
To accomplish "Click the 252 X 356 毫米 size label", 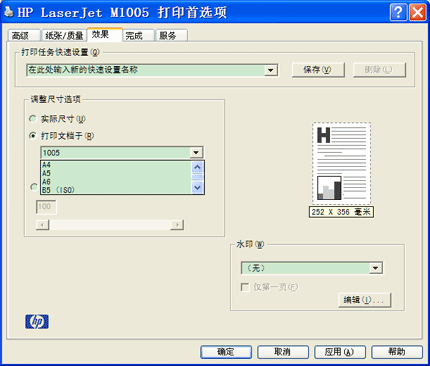I will click(x=341, y=212).
